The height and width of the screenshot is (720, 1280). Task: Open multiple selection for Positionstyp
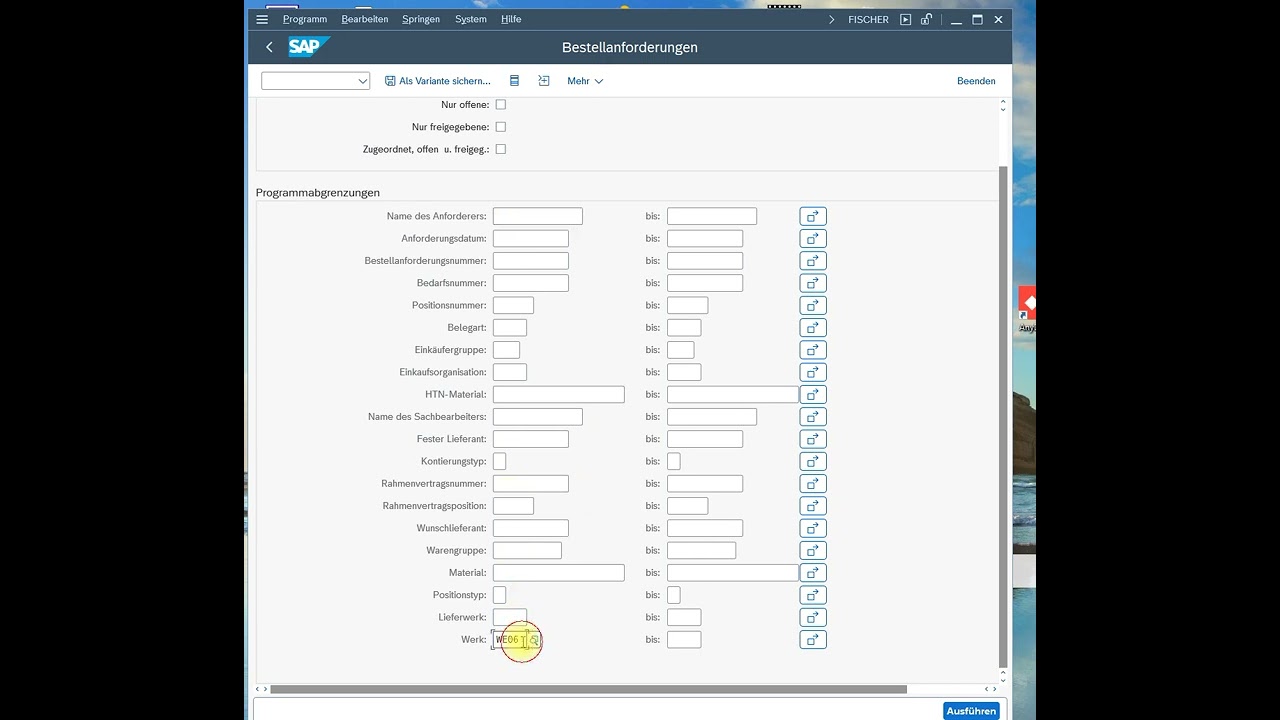pos(813,595)
